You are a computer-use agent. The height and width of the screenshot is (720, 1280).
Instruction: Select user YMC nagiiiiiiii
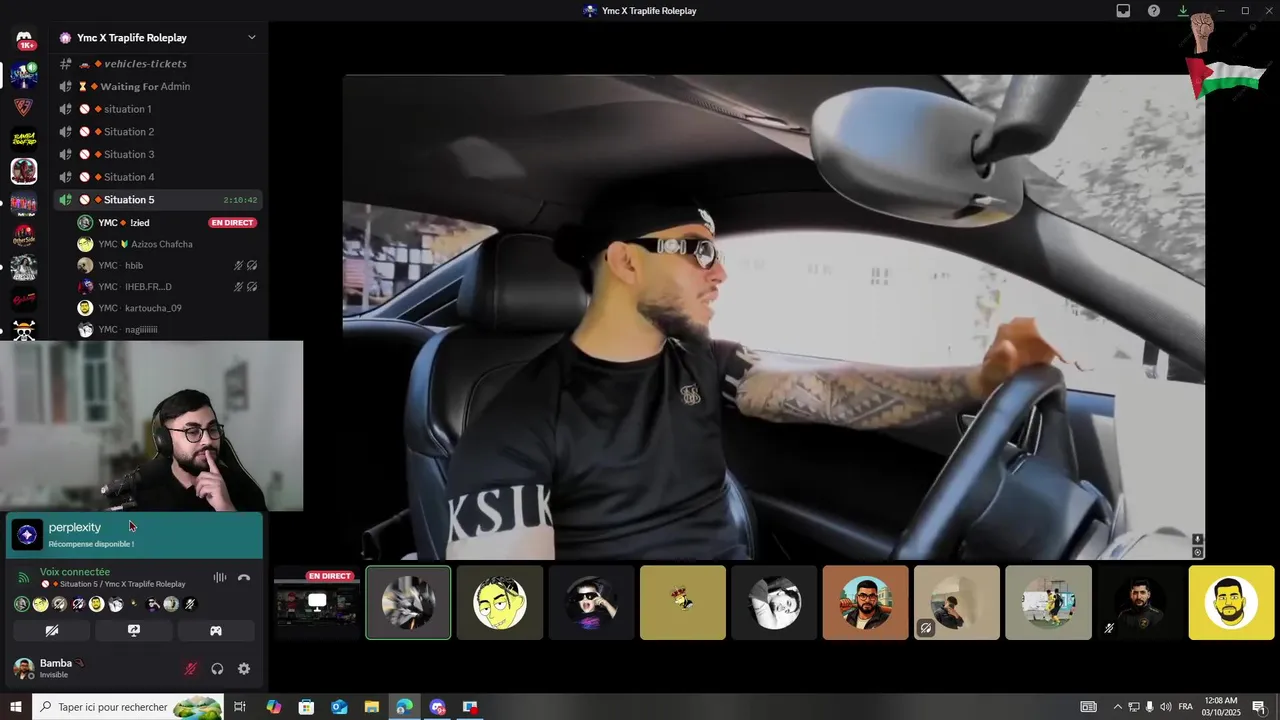pos(167,329)
